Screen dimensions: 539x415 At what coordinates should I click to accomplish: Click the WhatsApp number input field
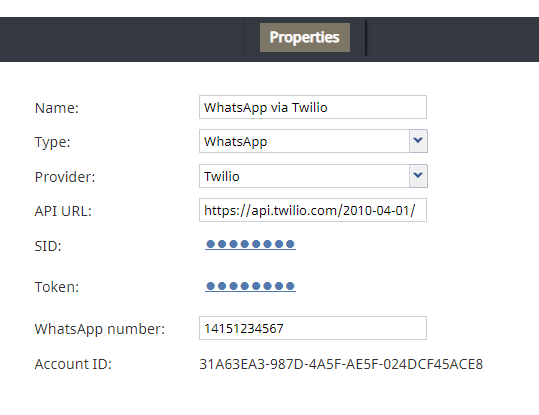[313, 328]
